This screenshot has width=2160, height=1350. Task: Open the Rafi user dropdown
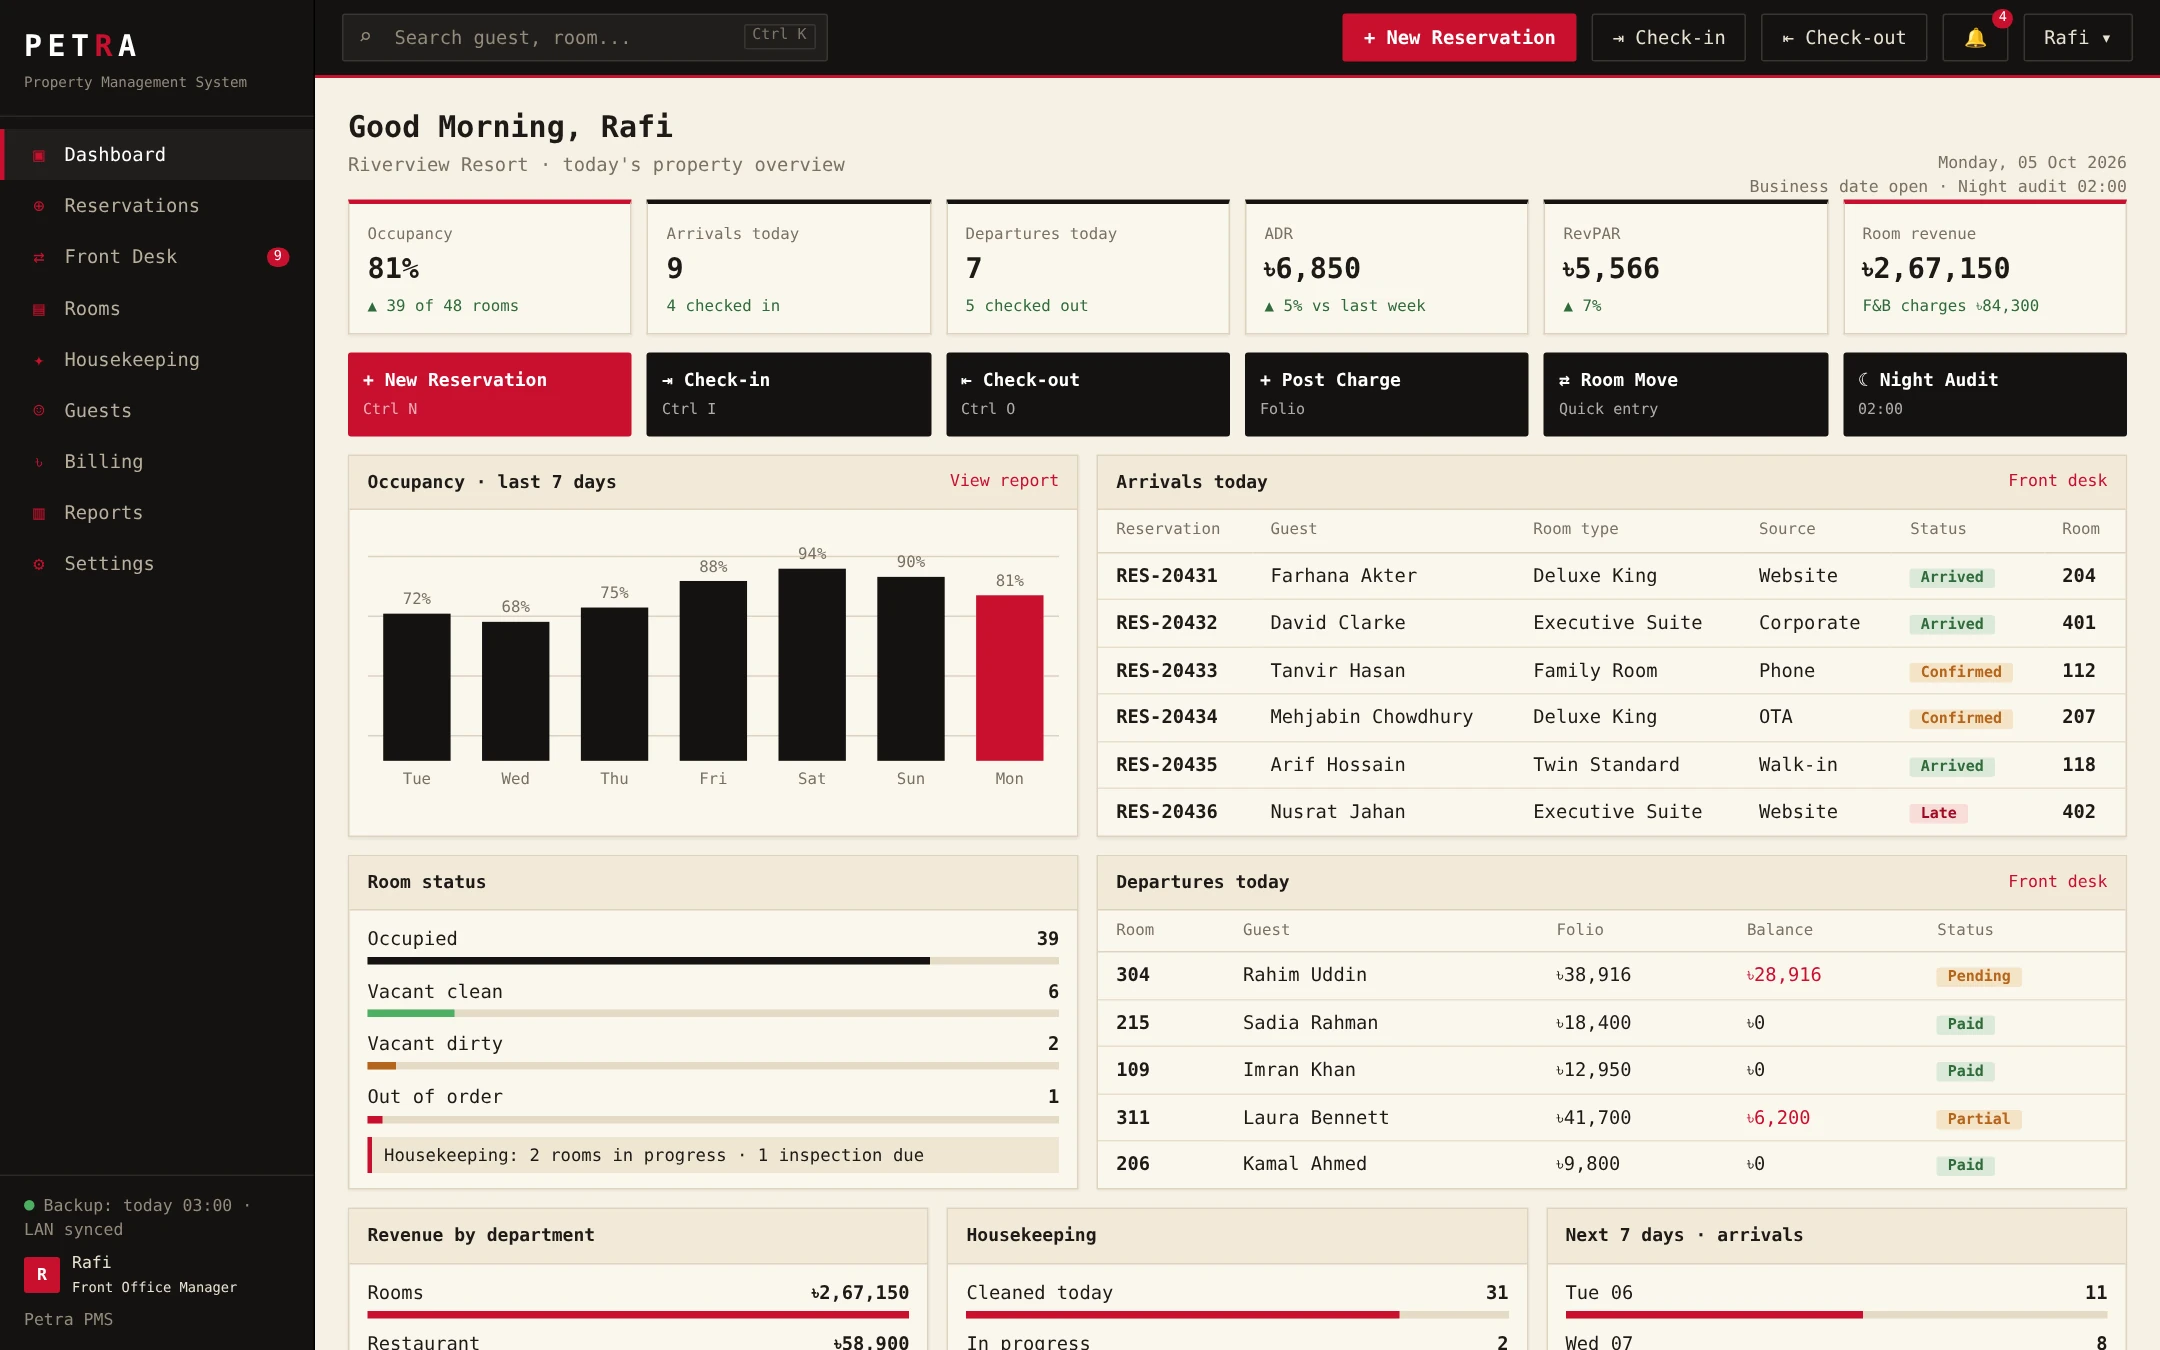pyautogui.click(x=2078, y=38)
